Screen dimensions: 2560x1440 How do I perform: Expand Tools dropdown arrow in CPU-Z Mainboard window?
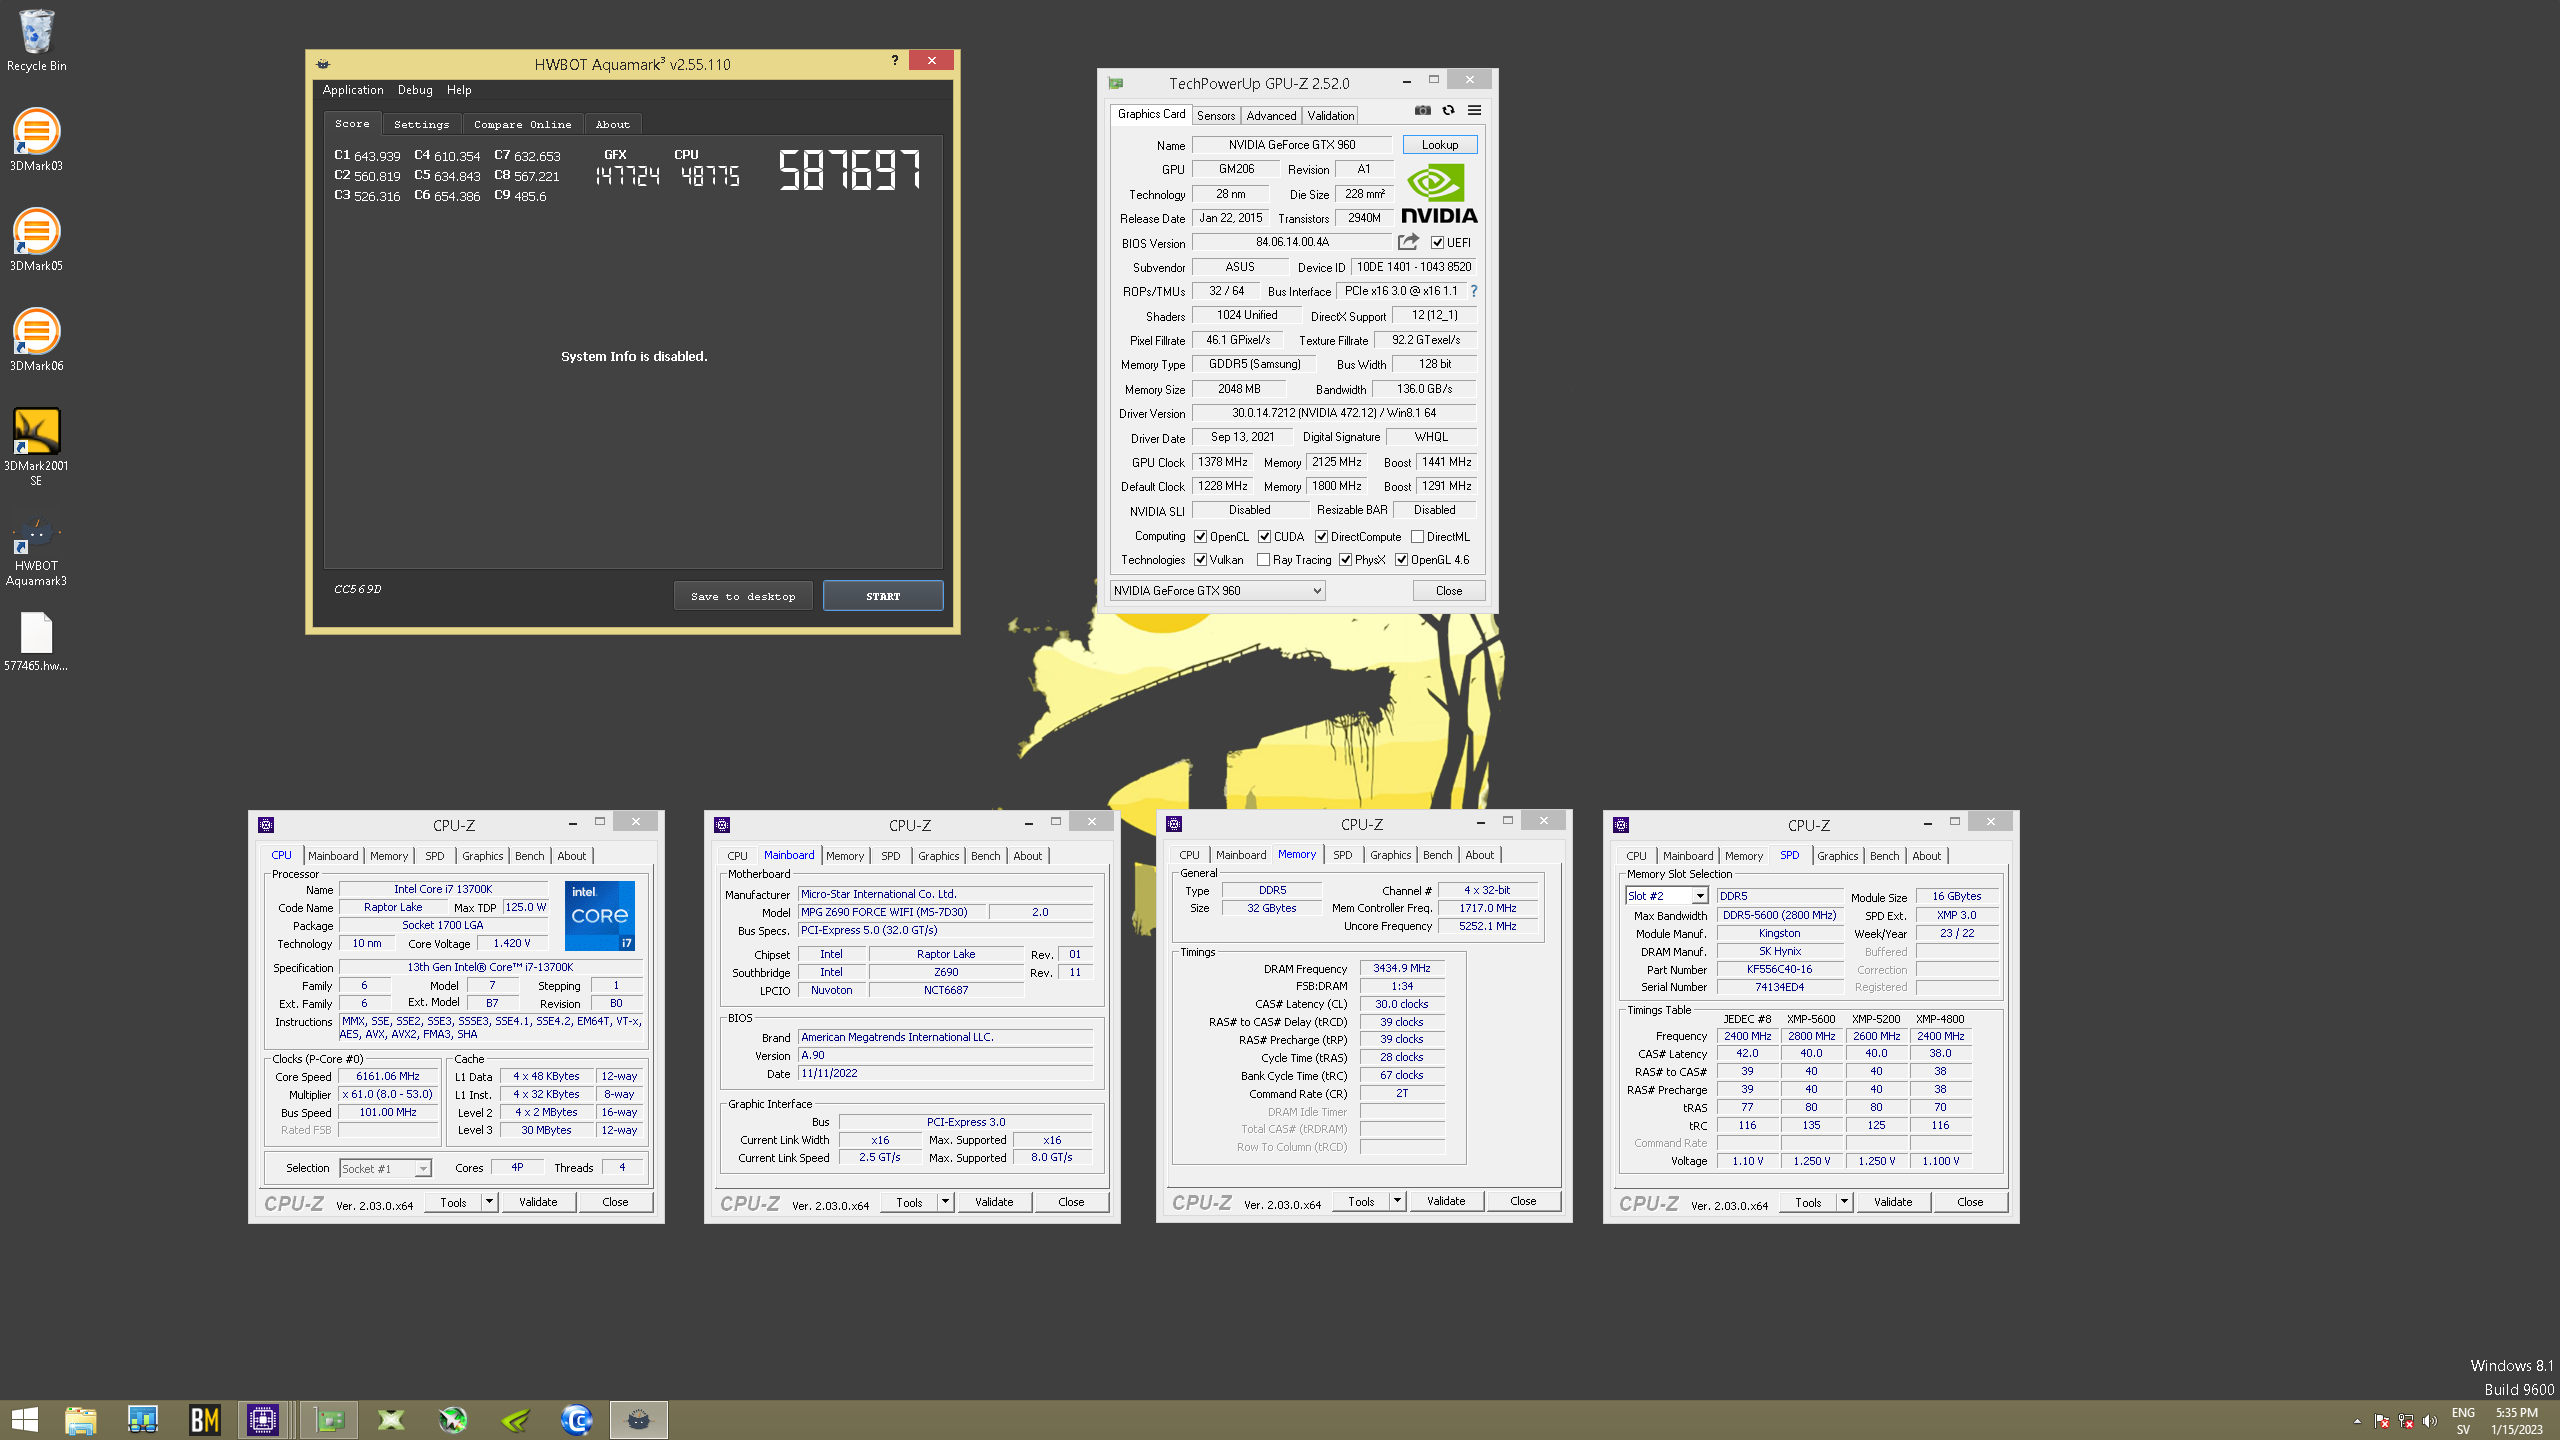[x=945, y=1202]
